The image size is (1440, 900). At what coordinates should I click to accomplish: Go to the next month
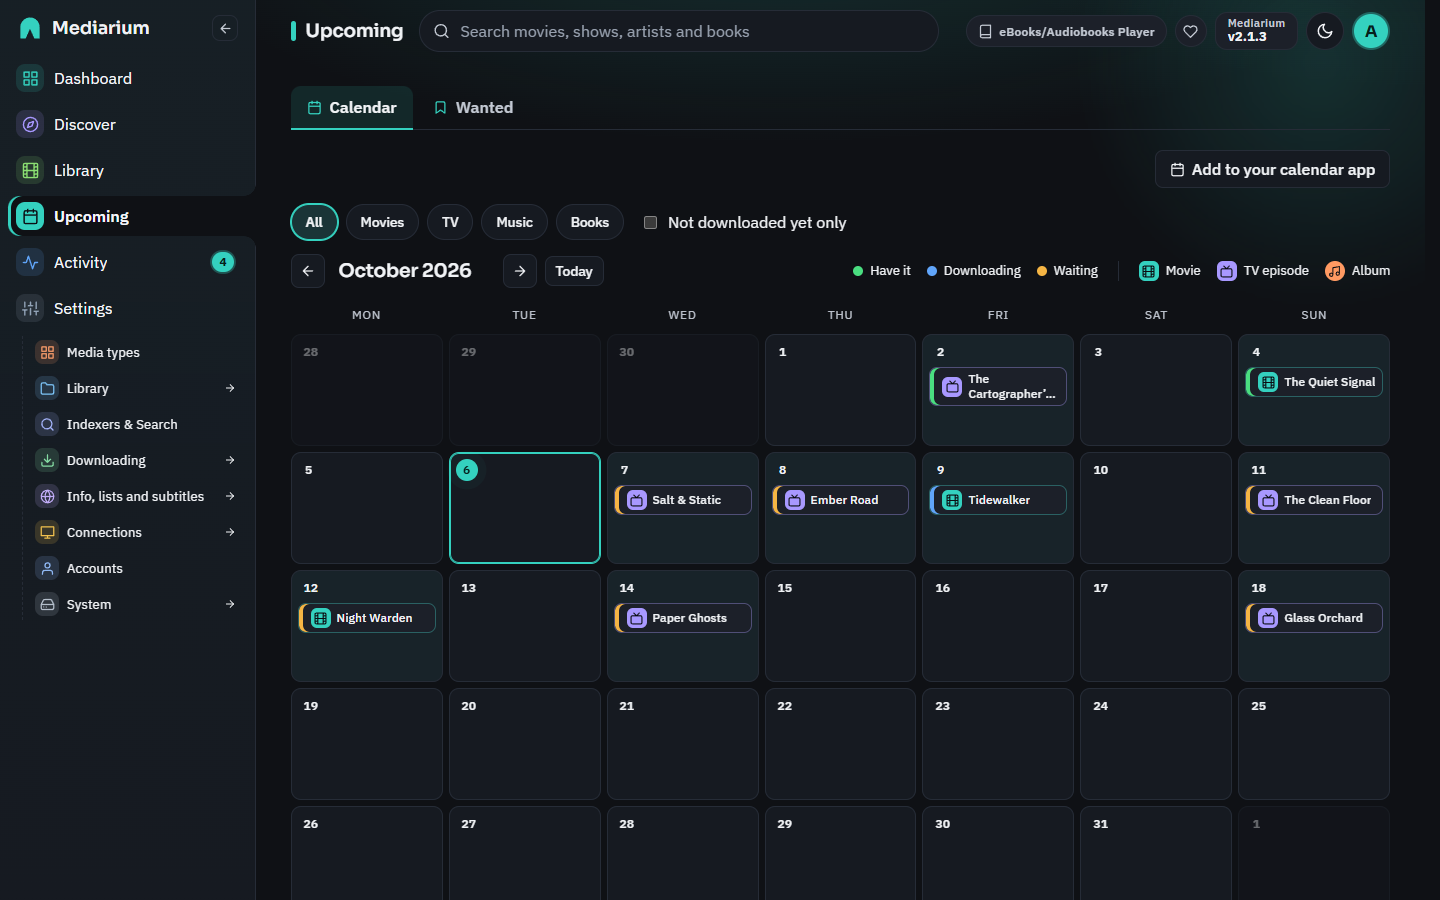point(520,271)
